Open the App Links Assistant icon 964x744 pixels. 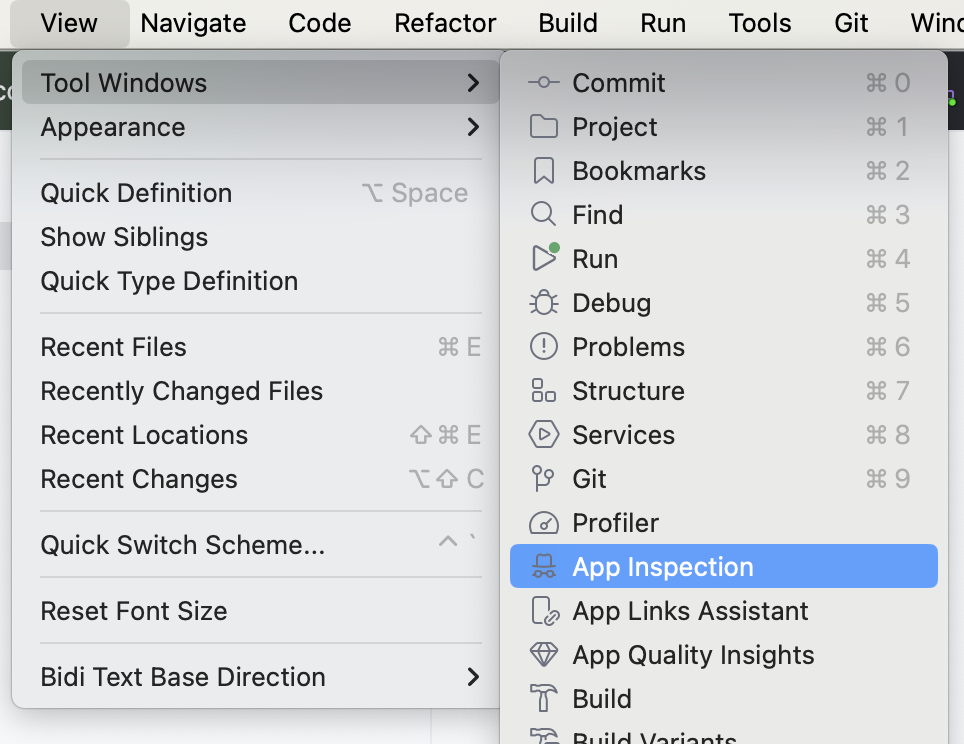click(543, 611)
